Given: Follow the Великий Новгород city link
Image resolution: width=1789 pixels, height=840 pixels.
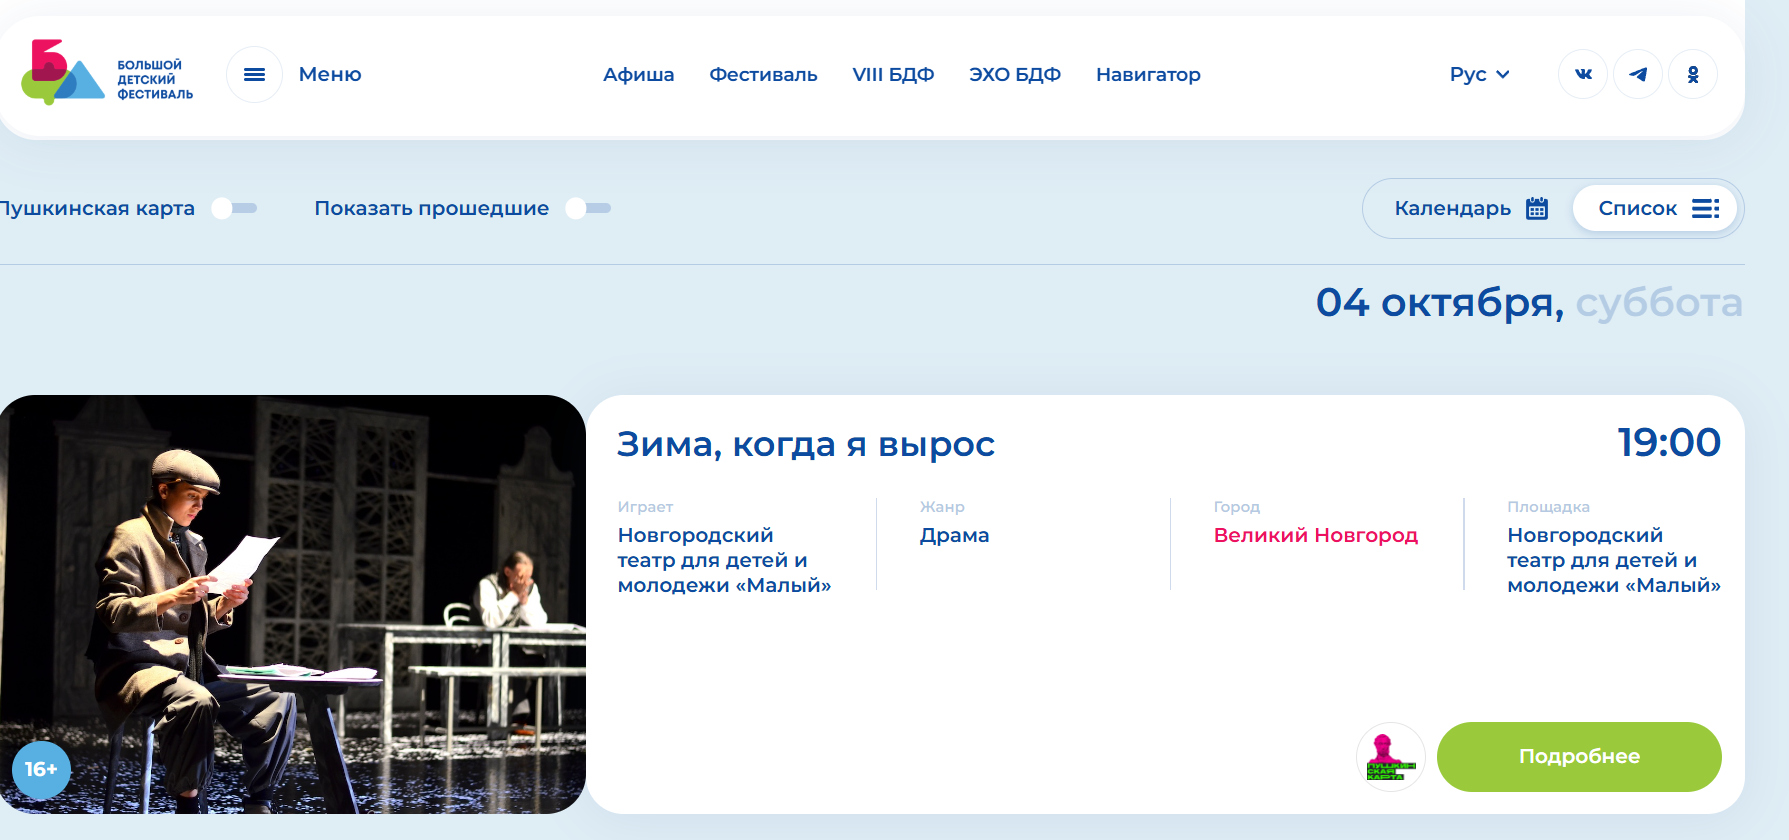Looking at the screenshot, I should click(x=1315, y=535).
